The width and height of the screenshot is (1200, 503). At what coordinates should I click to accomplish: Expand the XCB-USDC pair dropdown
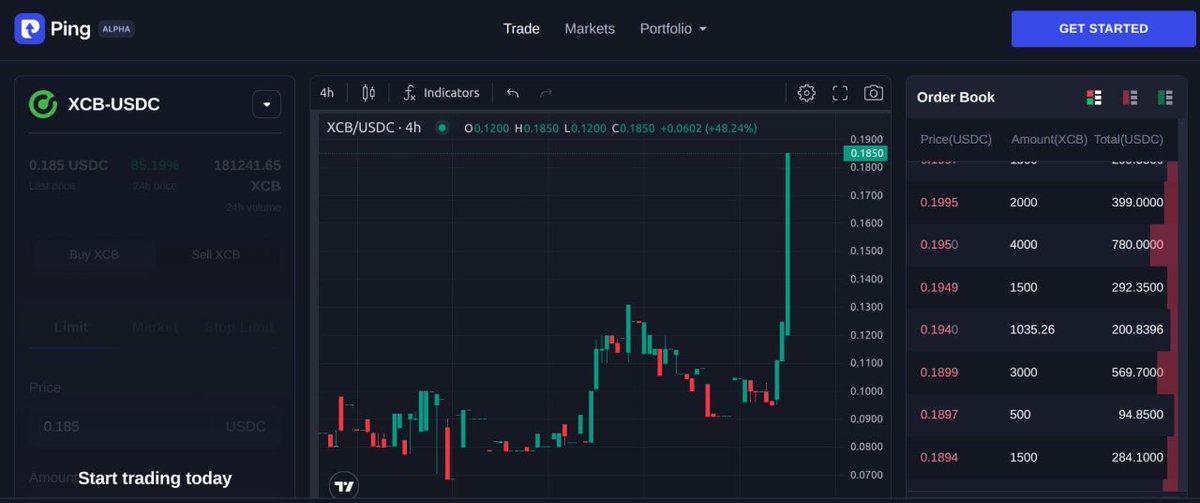point(266,104)
